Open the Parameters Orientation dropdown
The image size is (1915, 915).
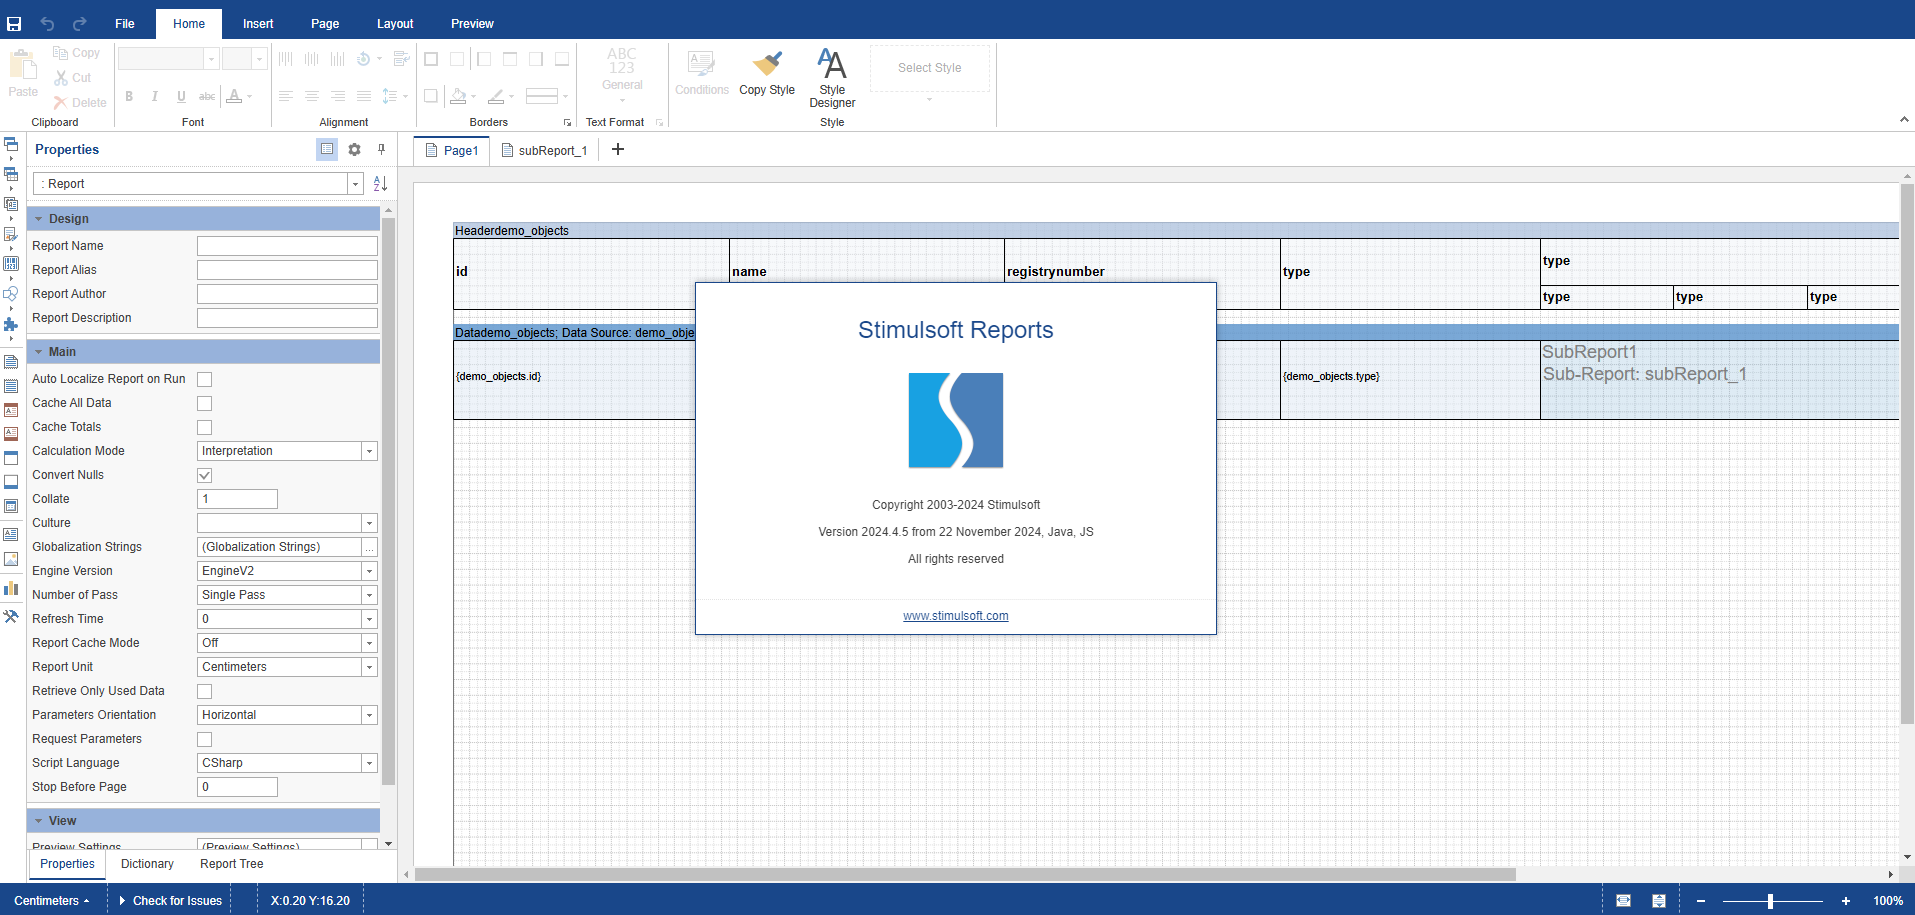coord(369,715)
